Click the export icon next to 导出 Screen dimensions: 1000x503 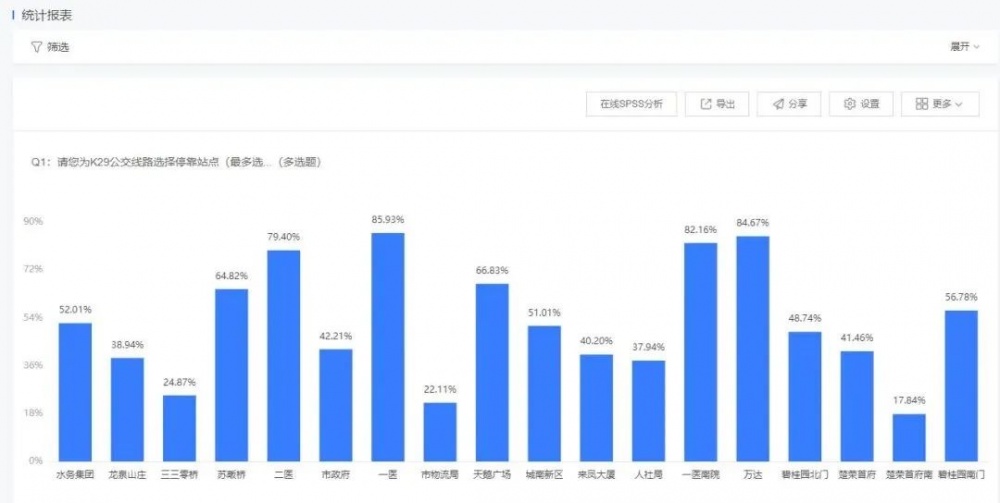pos(706,104)
